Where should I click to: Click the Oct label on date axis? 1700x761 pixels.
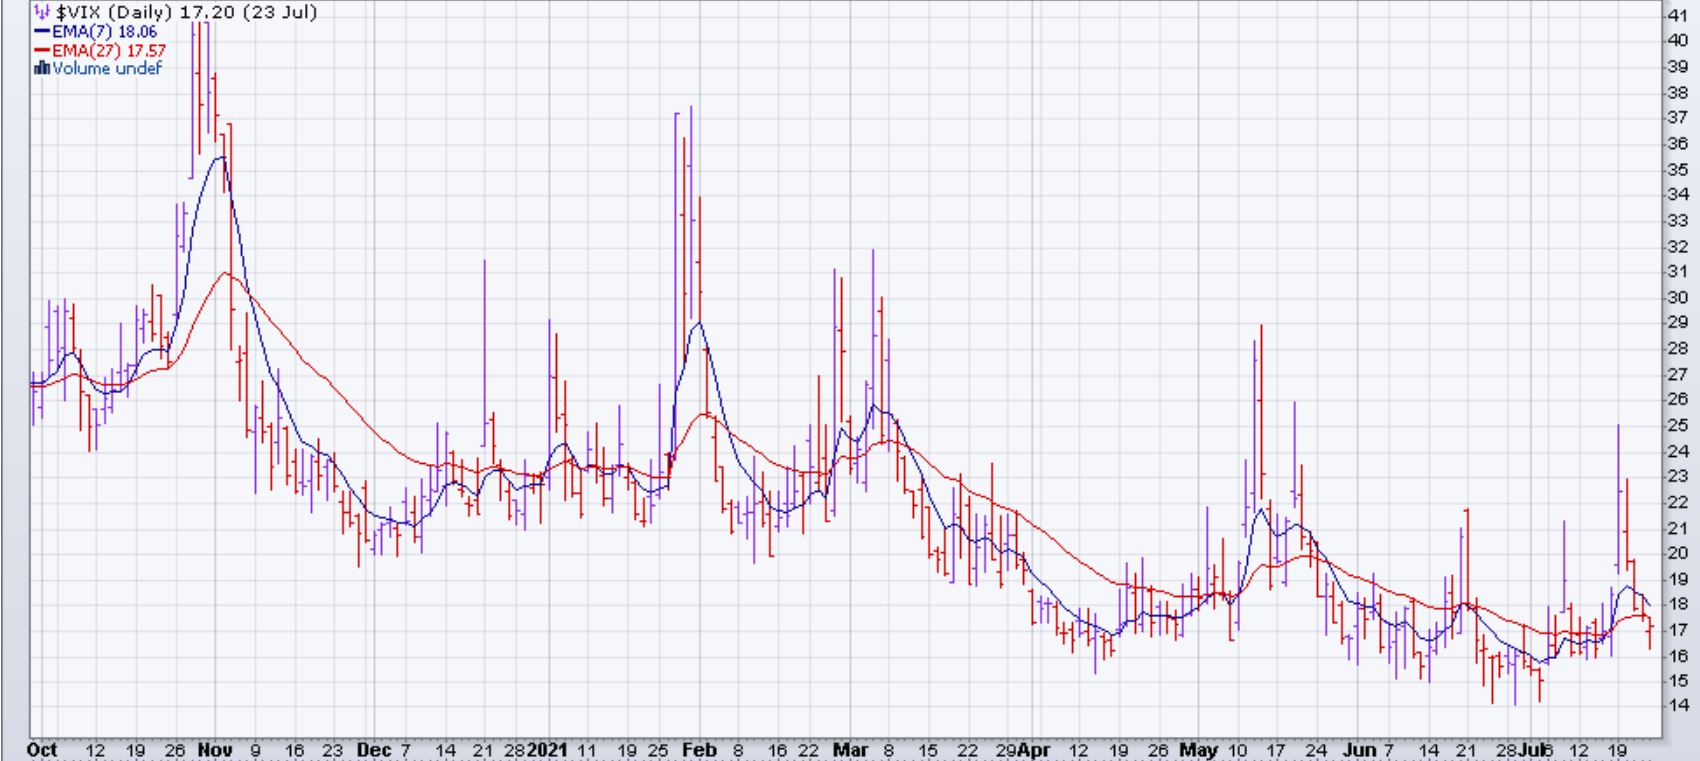[x=42, y=750]
